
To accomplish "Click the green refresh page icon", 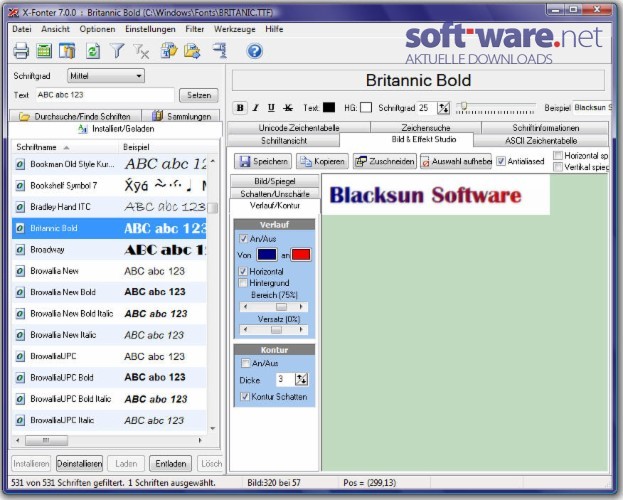I will [x=93, y=51].
